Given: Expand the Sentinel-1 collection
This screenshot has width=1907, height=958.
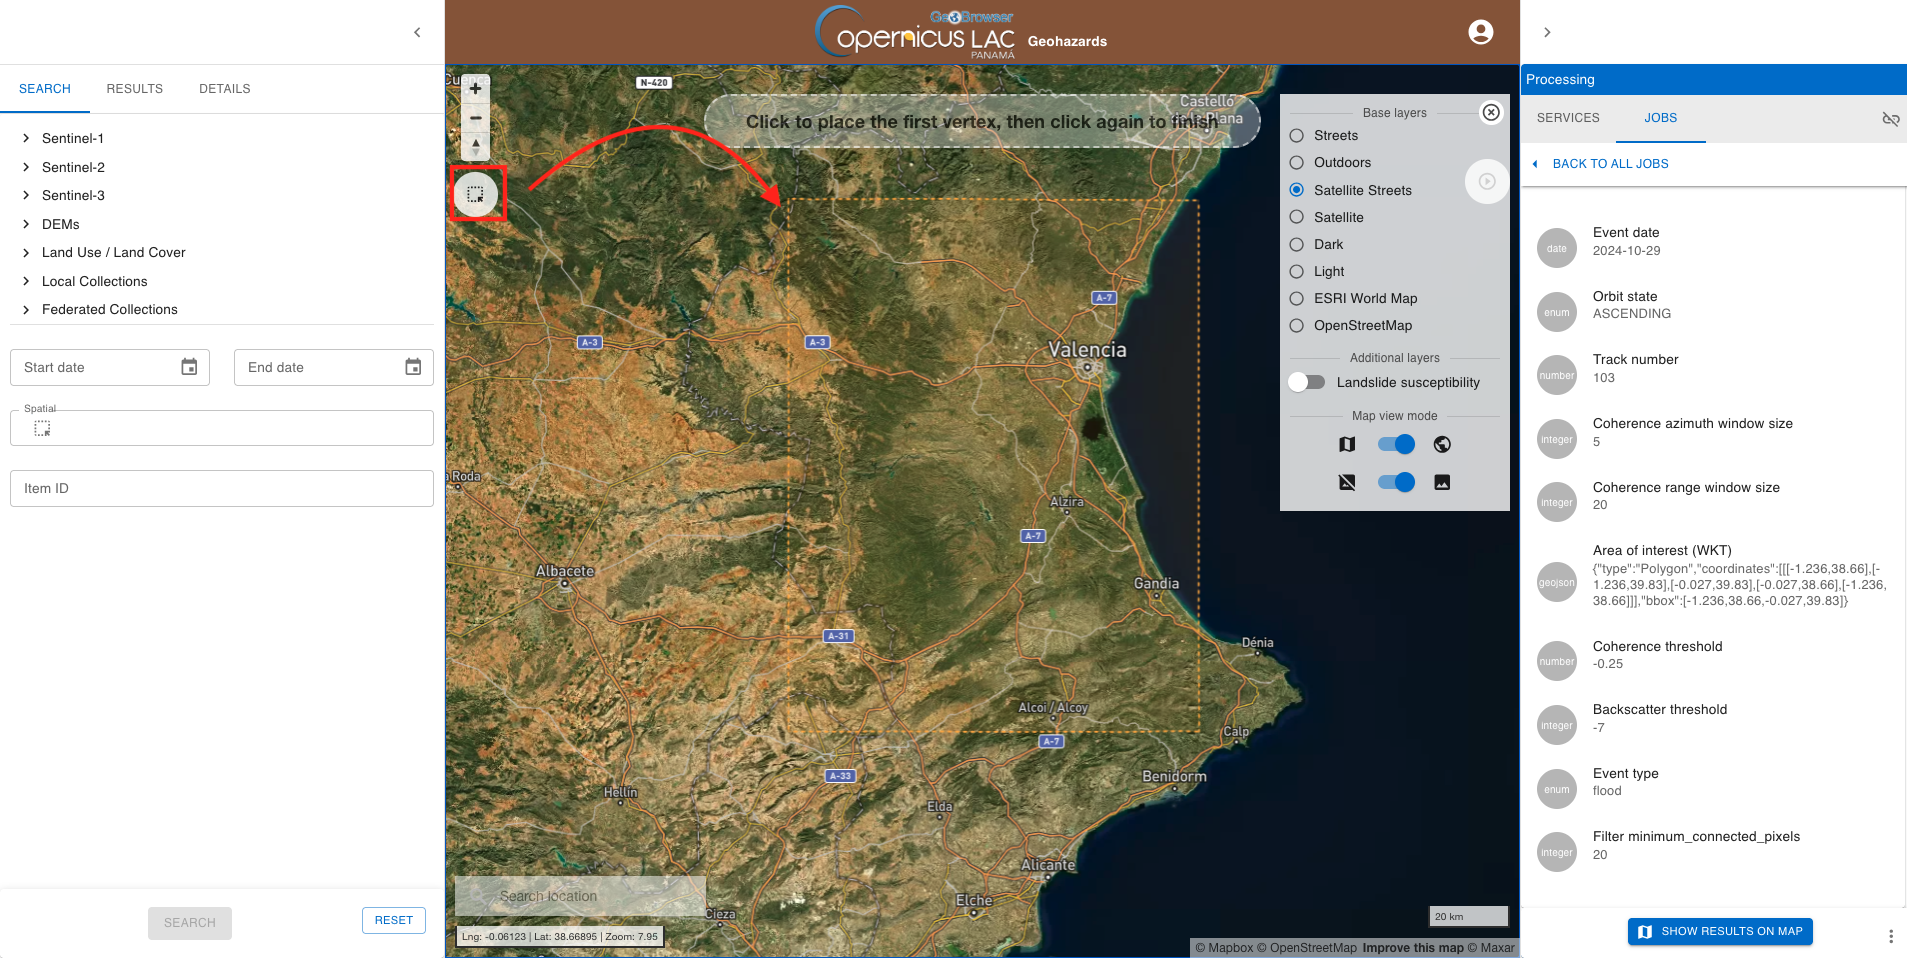Looking at the screenshot, I should click(x=26, y=138).
